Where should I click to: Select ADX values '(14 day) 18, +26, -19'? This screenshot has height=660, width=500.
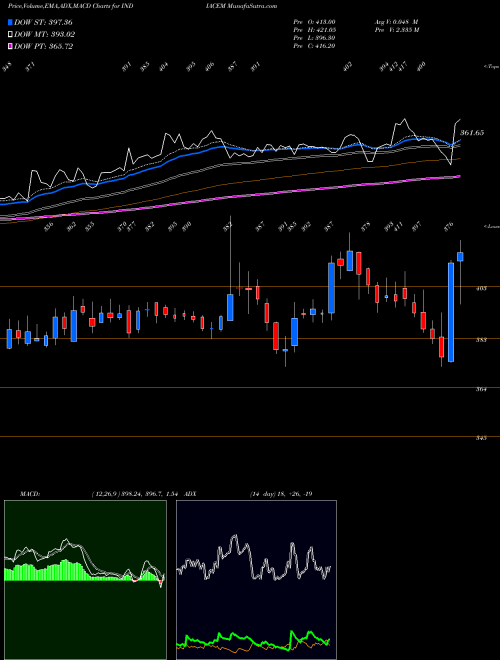pyautogui.click(x=281, y=494)
